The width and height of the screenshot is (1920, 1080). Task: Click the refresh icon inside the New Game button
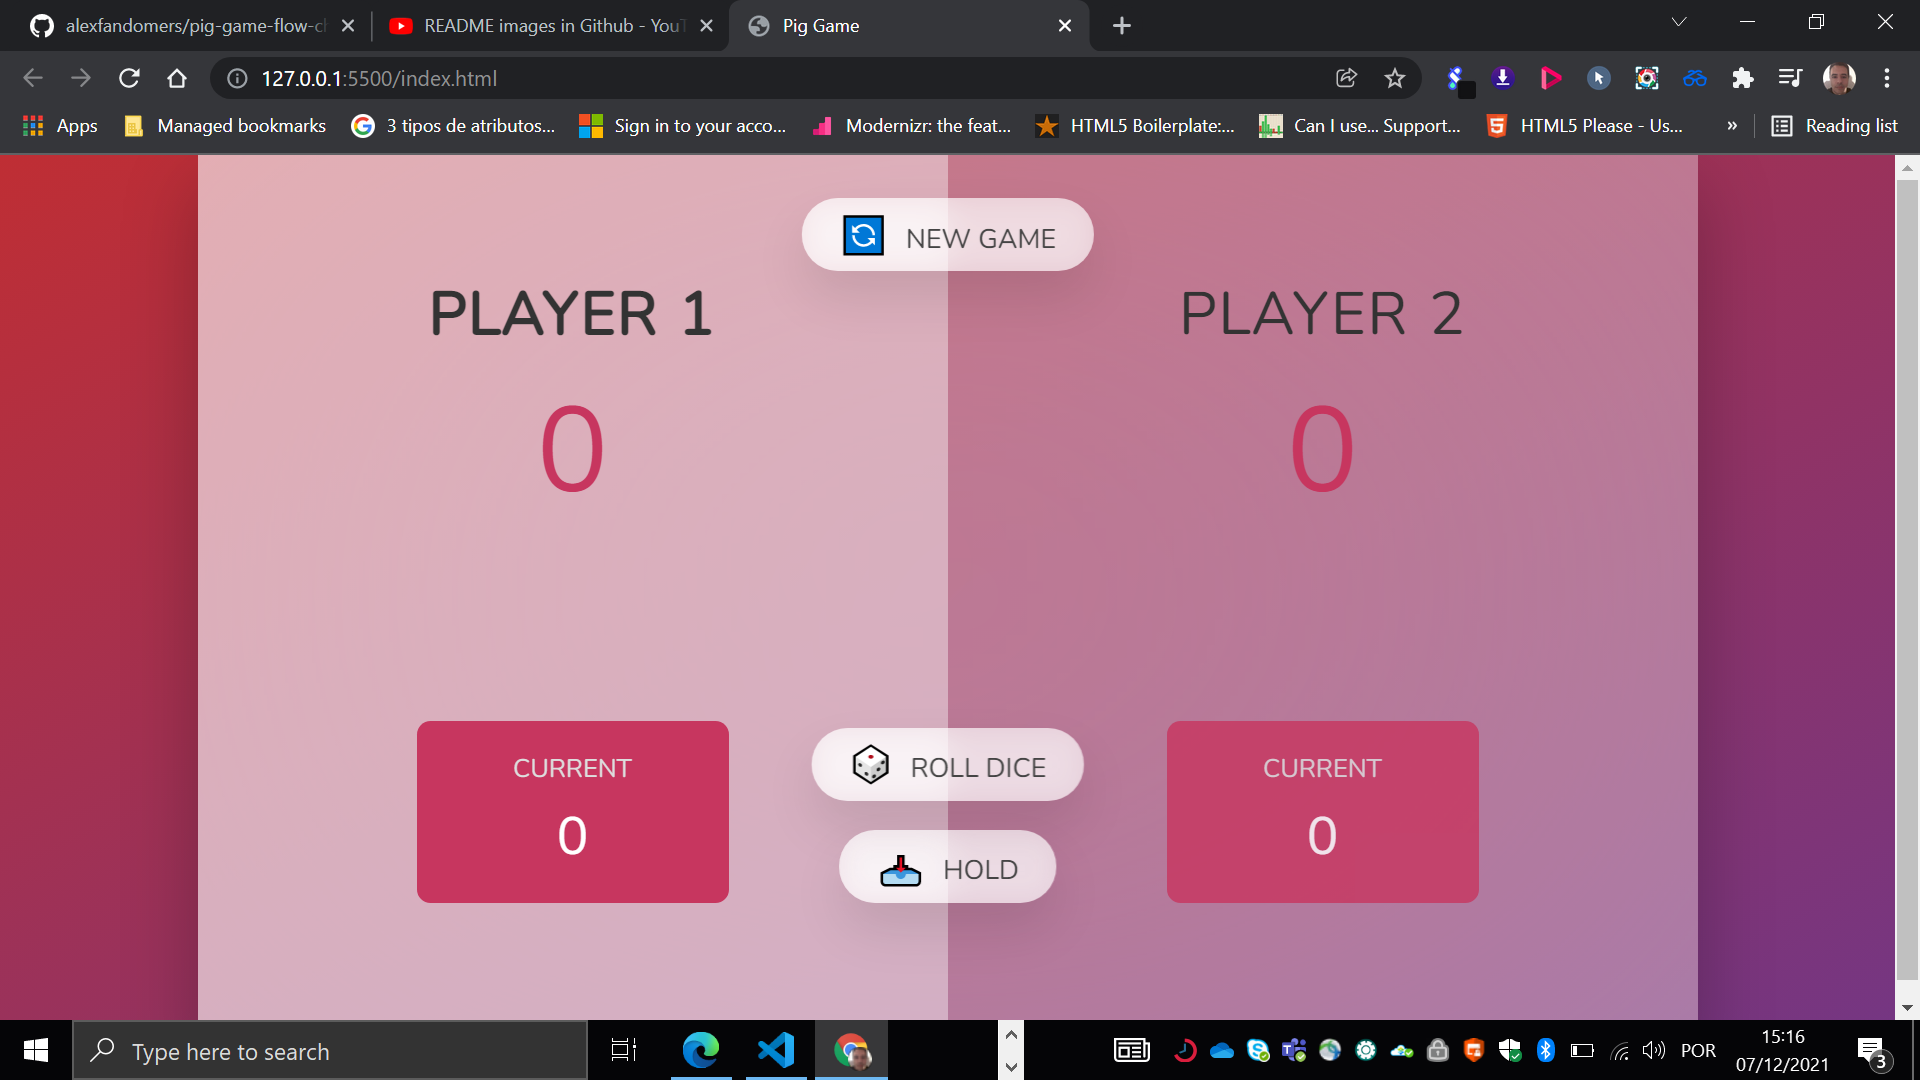pyautogui.click(x=862, y=235)
